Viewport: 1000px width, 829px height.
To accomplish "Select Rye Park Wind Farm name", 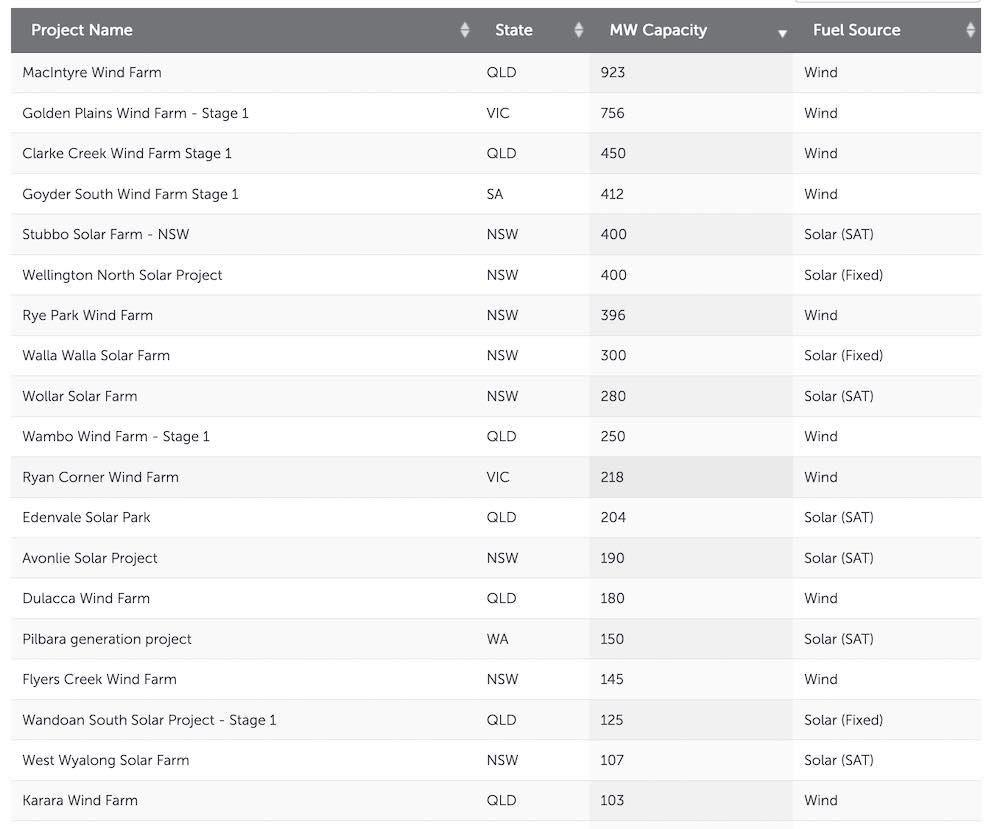I will tap(87, 316).
